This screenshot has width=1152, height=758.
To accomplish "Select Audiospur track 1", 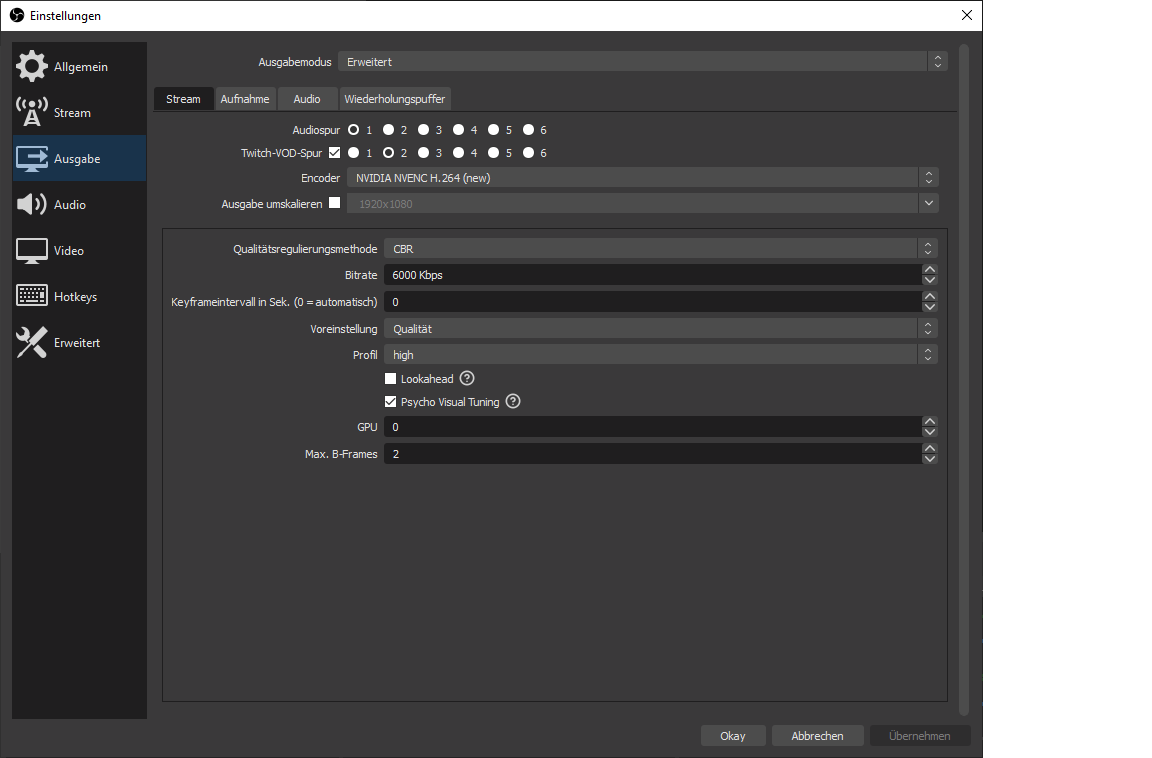I will pos(353,130).
